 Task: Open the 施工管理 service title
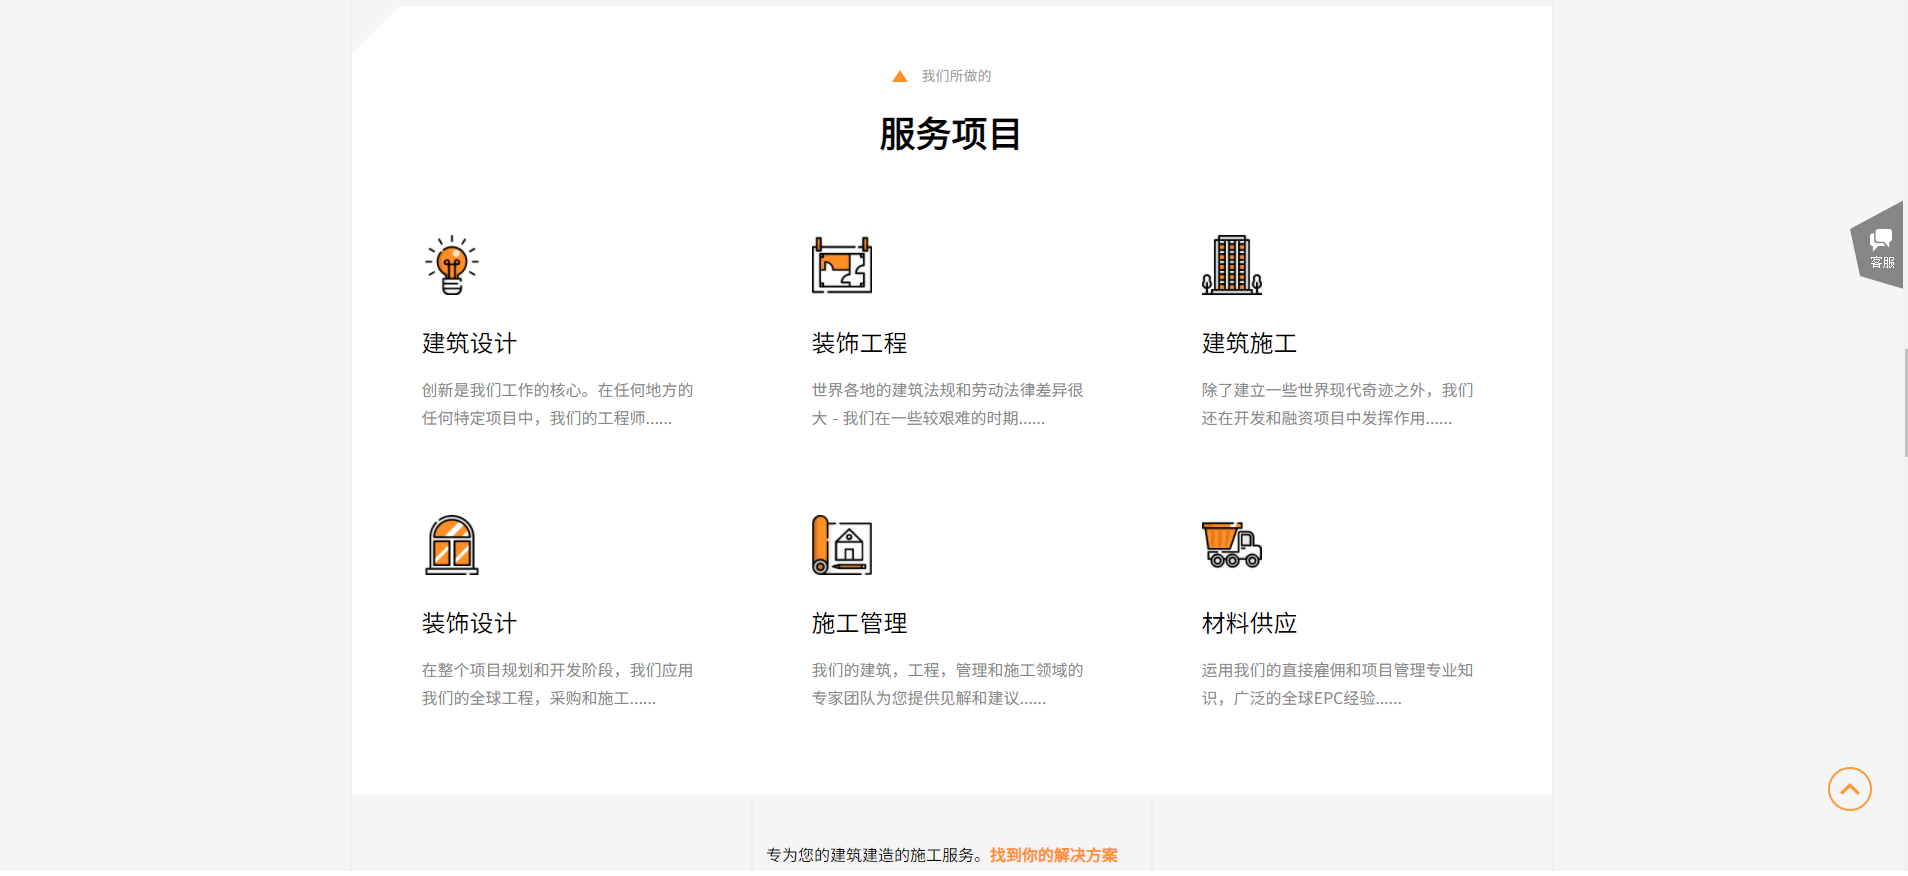859,623
